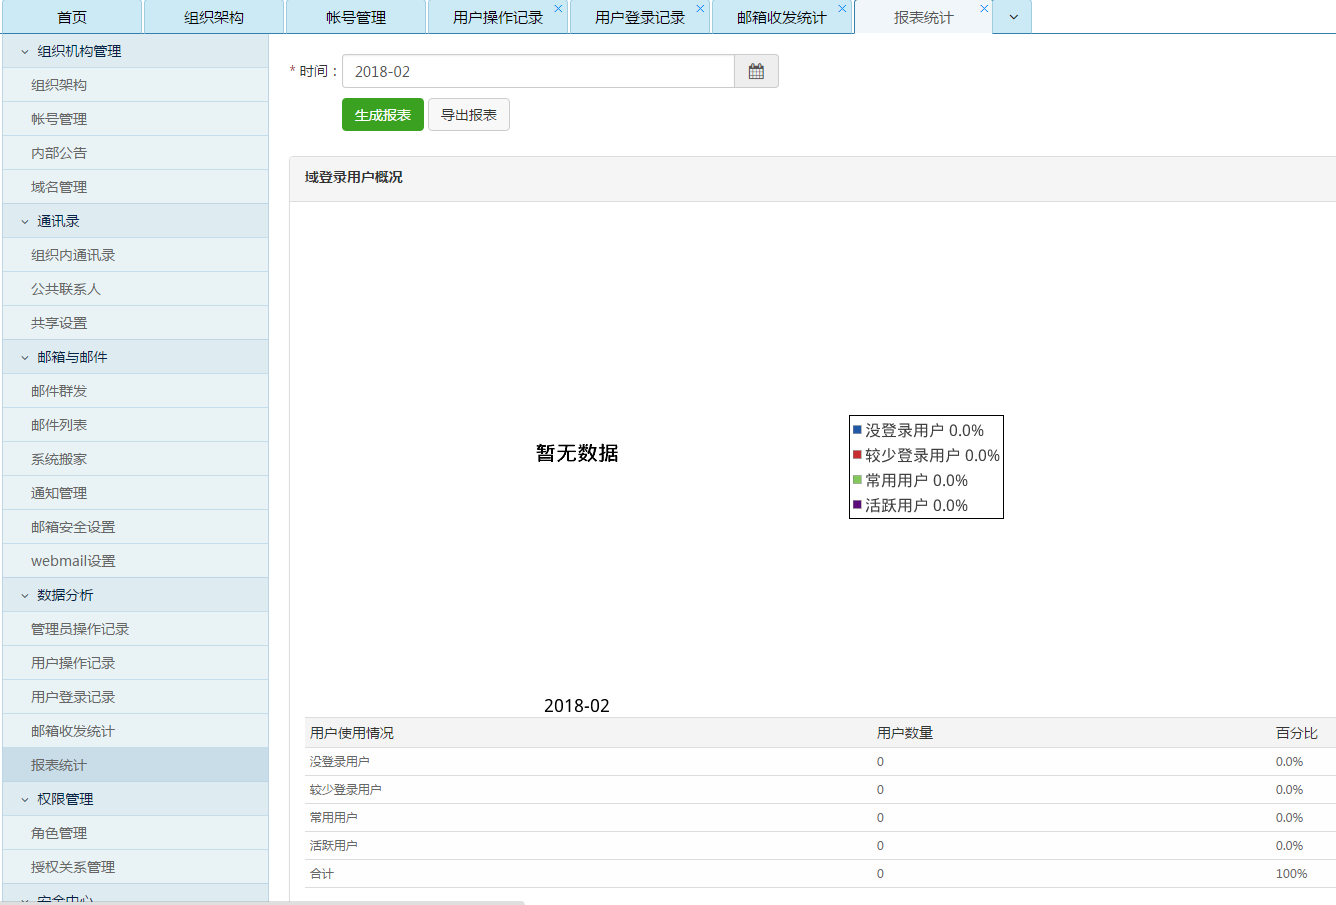1336x905 pixels.
Task: Click the 域登录用户概况 panel title
Action: point(354,177)
